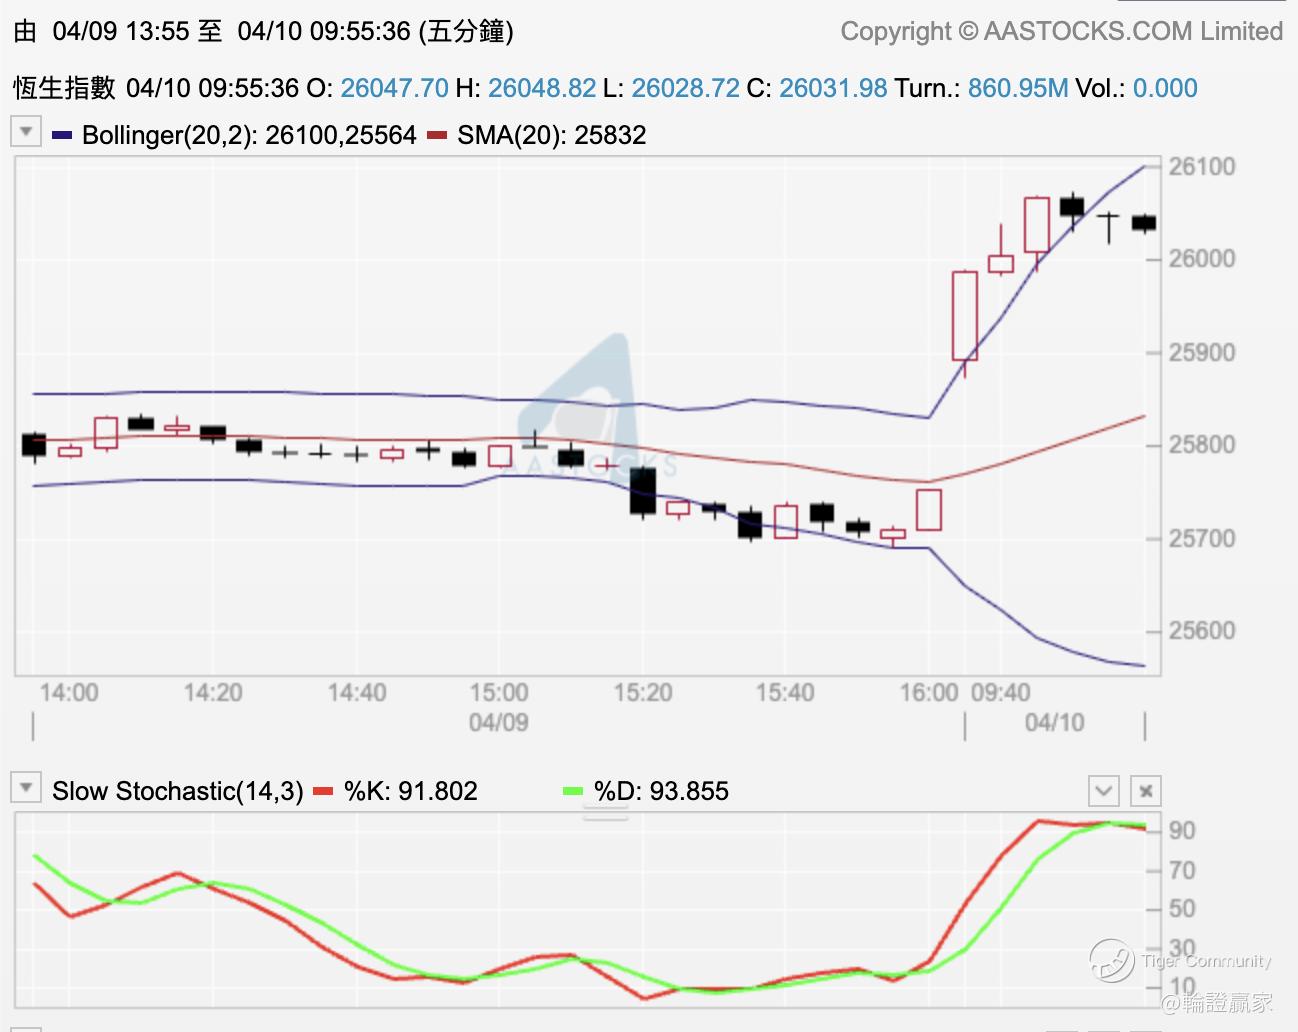Click the "25600" price axis label

pos(1202,631)
